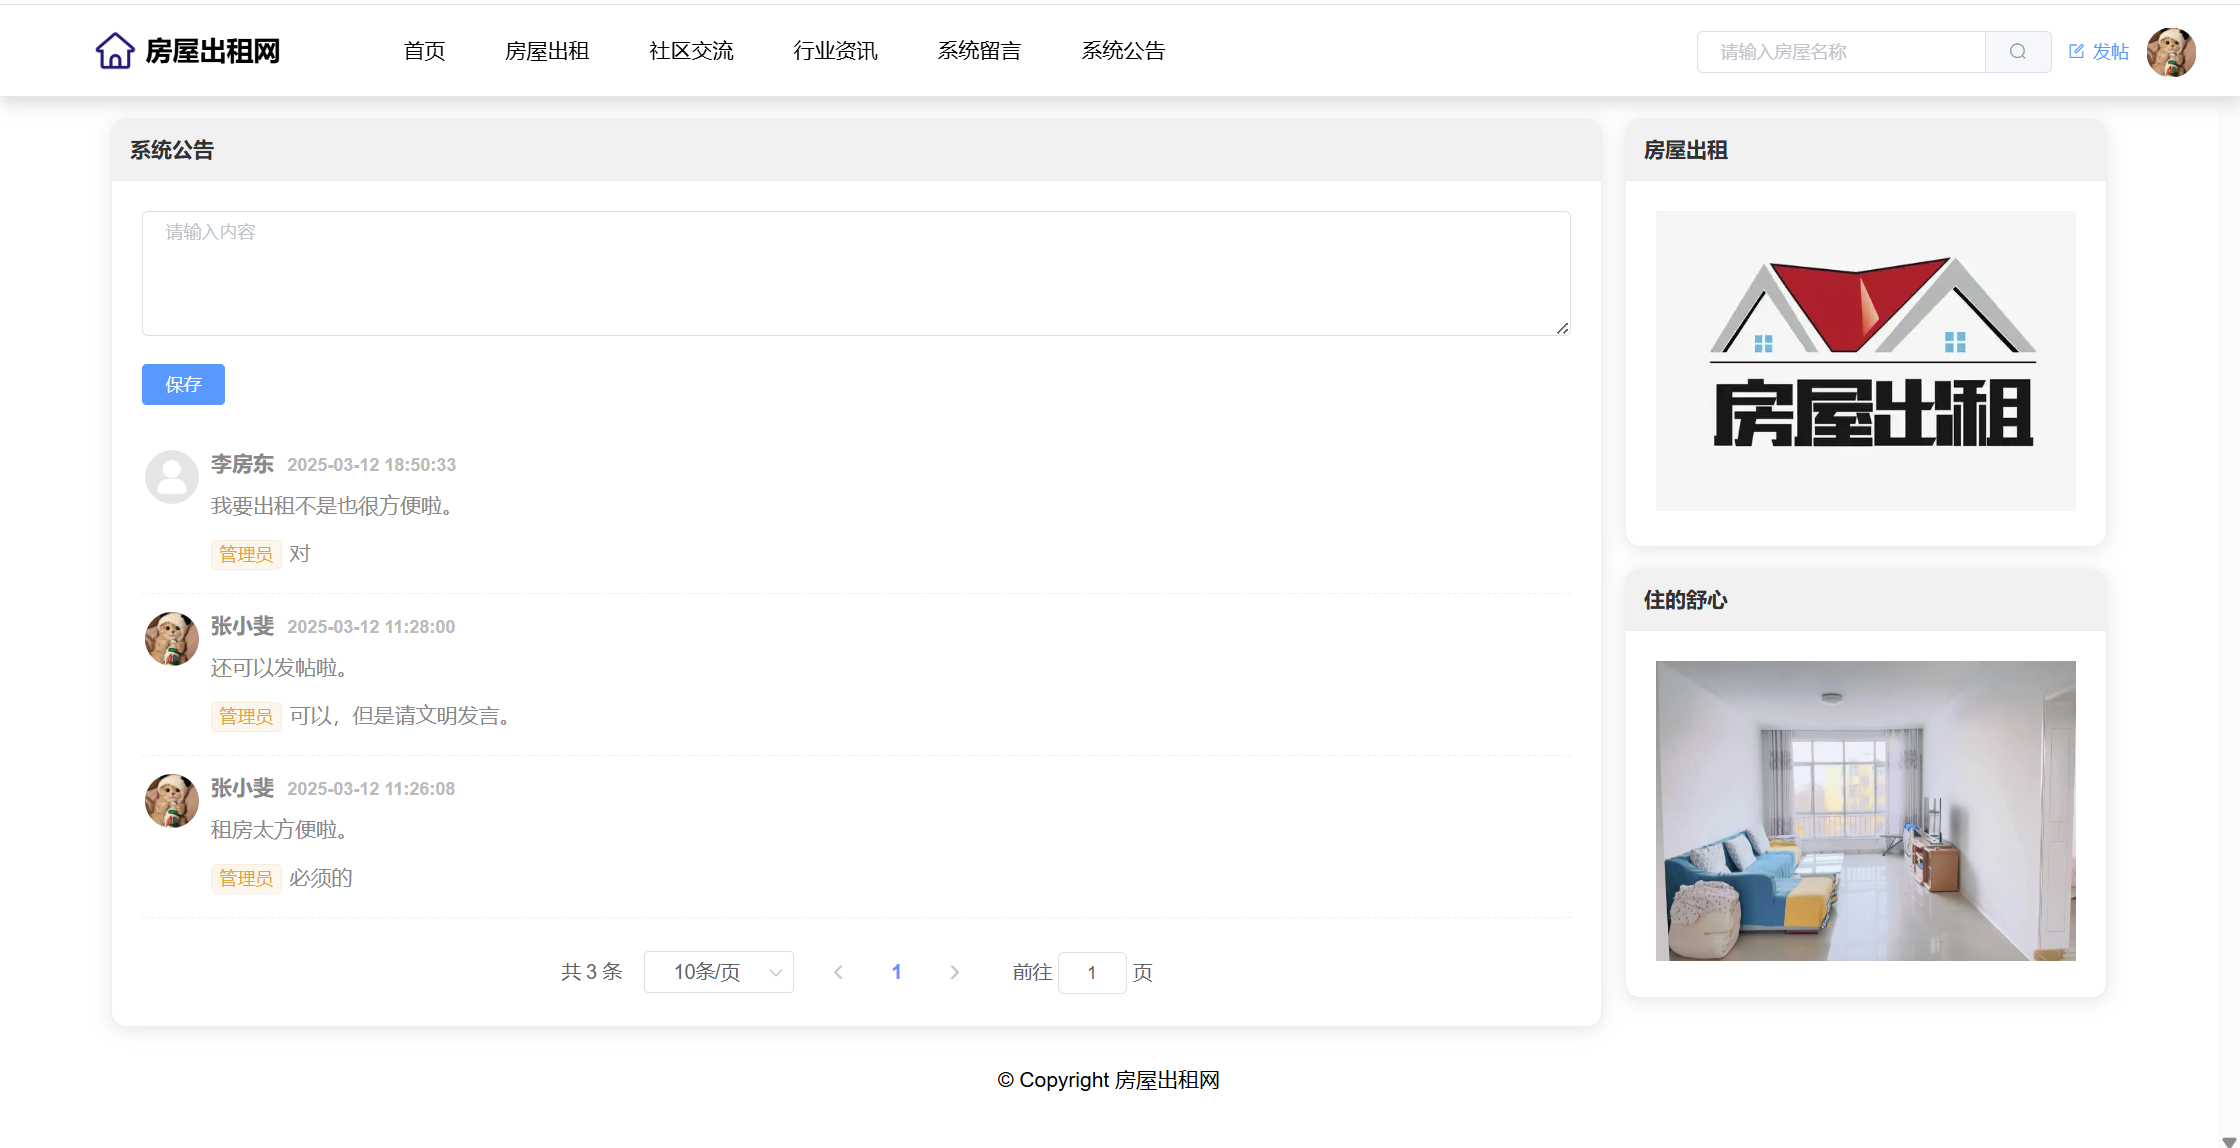Click 李房东's gray default avatar
This screenshot has height=1148, width=2240.
click(172, 476)
